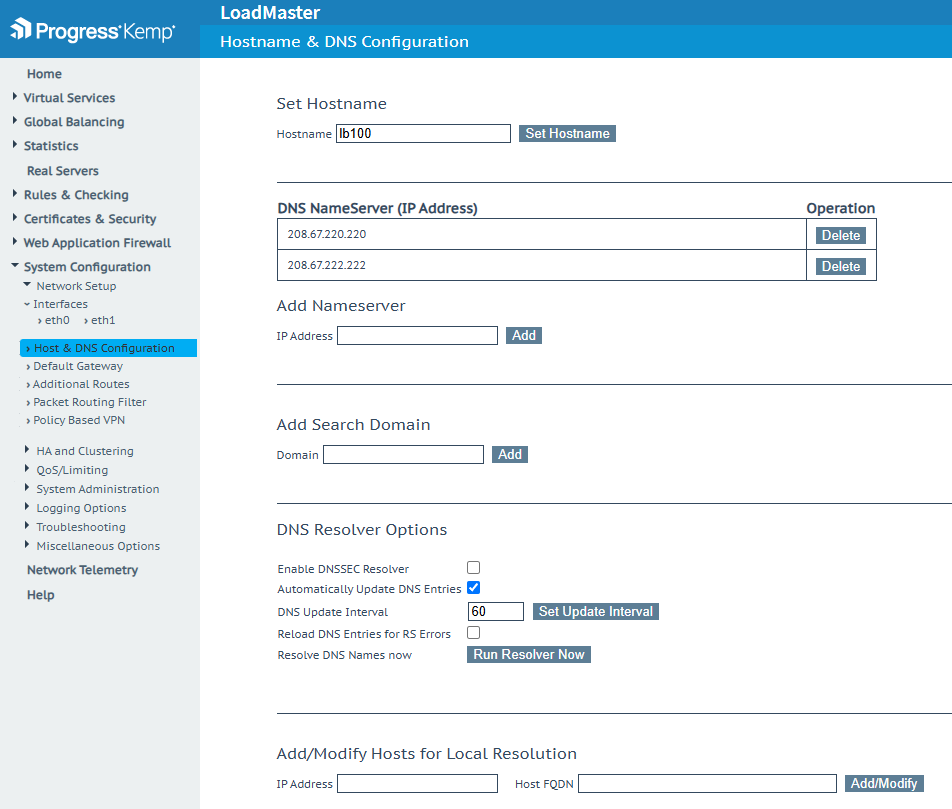Open eth0 interface settings
The image size is (952, 809).
(x=57, y=320)
